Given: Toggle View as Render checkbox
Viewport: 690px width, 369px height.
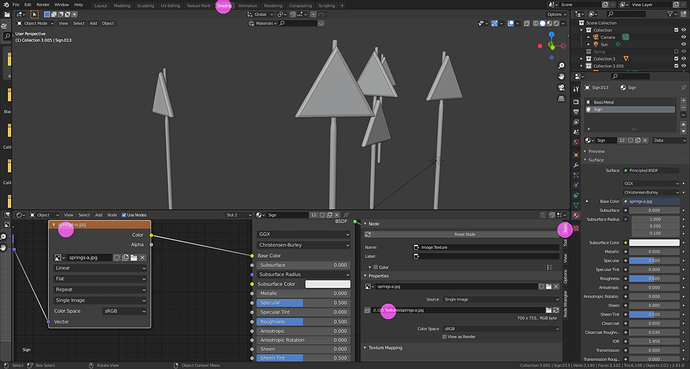Looking at the screenshot, I should coord(444,337).
